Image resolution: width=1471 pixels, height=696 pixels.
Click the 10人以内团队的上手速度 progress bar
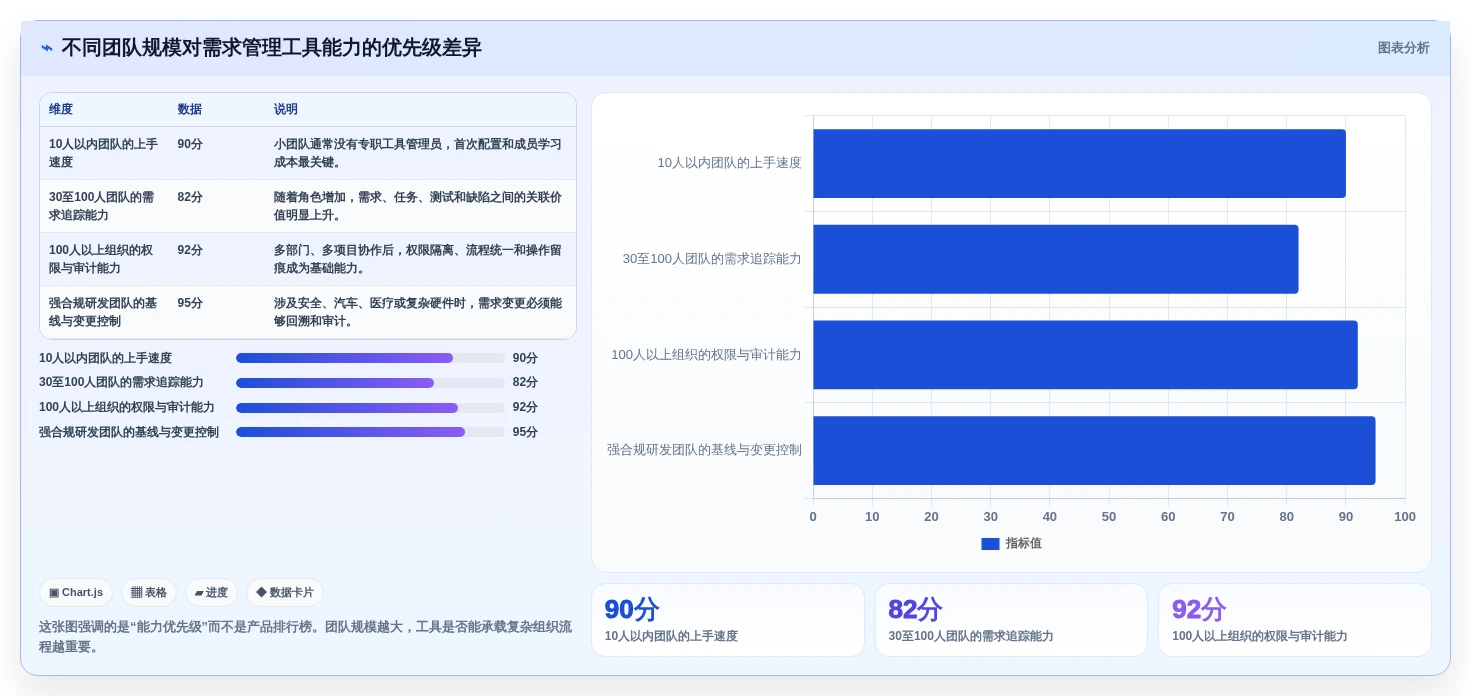(370, 358)
